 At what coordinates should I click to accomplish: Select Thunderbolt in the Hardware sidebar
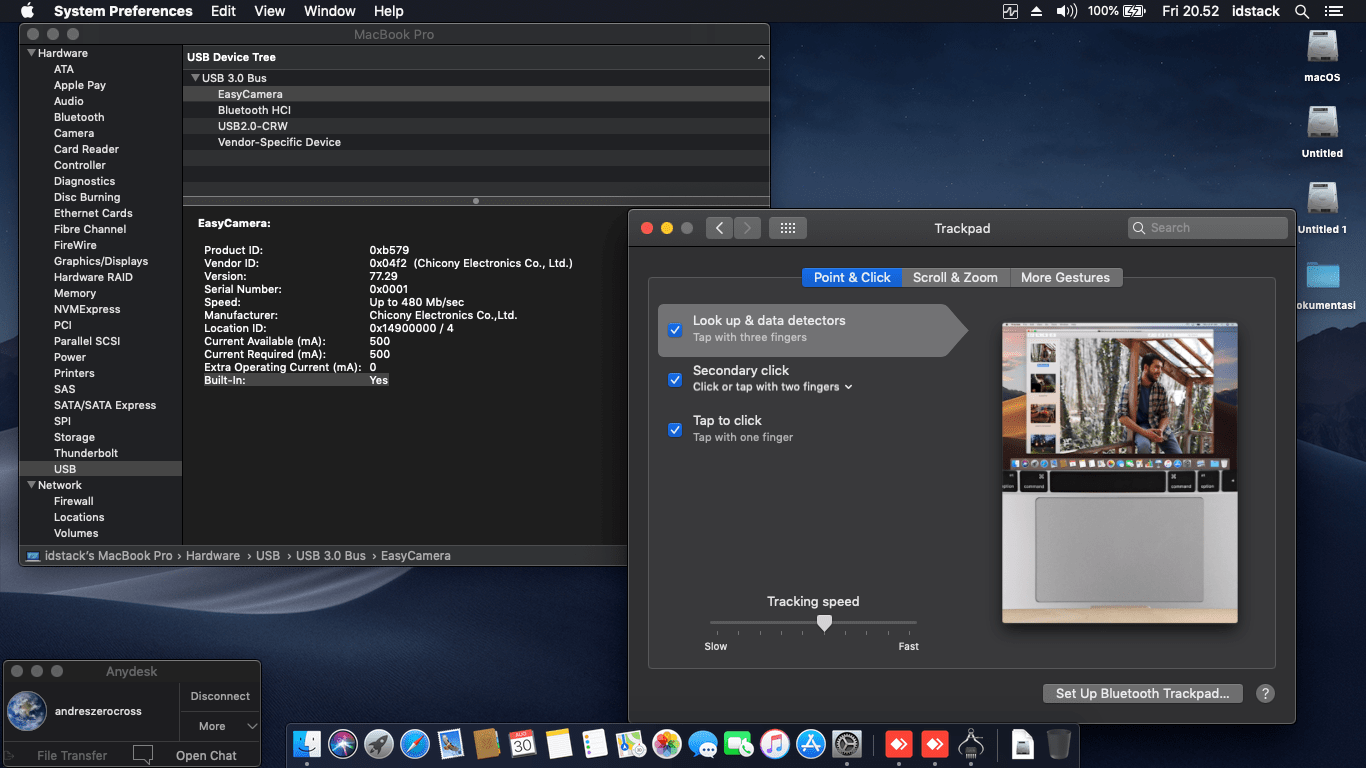[x=100, y=453]
